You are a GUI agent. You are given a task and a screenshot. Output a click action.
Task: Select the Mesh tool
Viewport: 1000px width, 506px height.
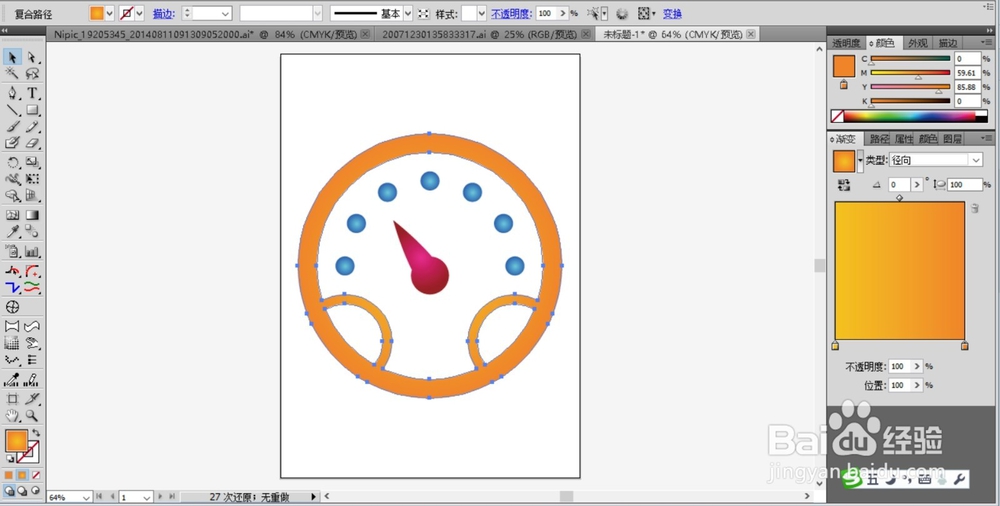12,215
